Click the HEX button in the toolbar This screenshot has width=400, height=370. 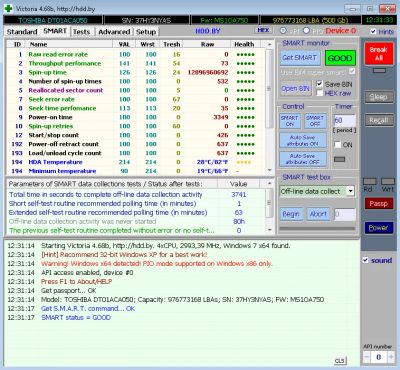coord(263,30)
